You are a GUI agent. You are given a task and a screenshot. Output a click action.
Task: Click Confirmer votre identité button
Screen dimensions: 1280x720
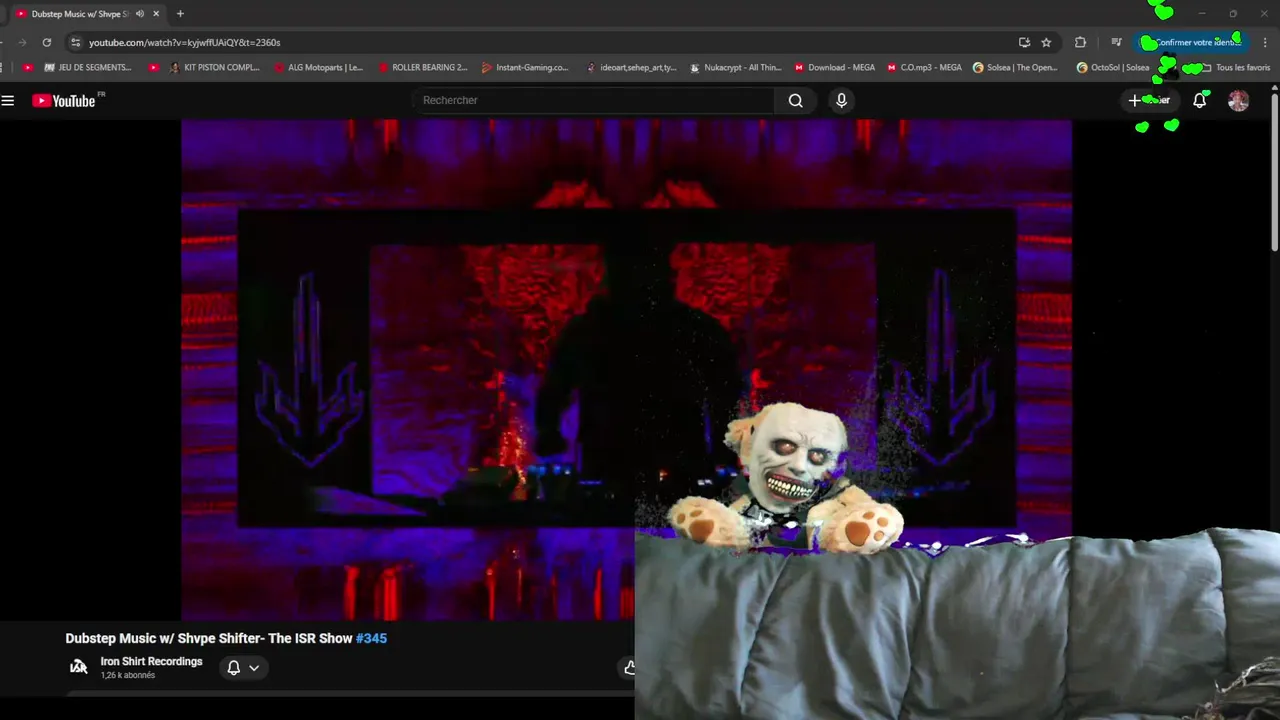tap(1193, 42)
